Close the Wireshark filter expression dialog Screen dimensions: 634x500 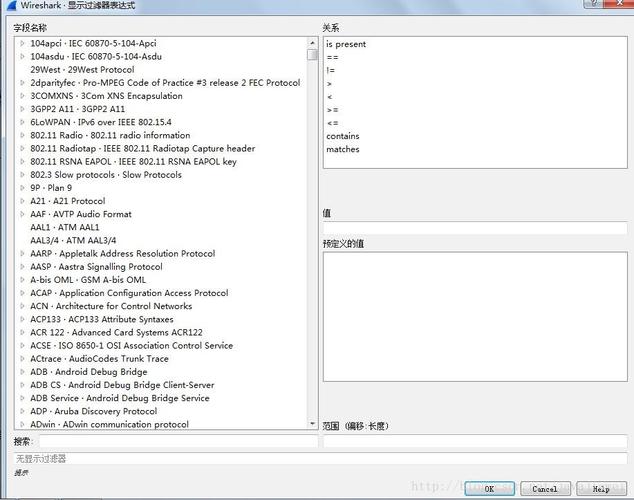click(619, 3)
